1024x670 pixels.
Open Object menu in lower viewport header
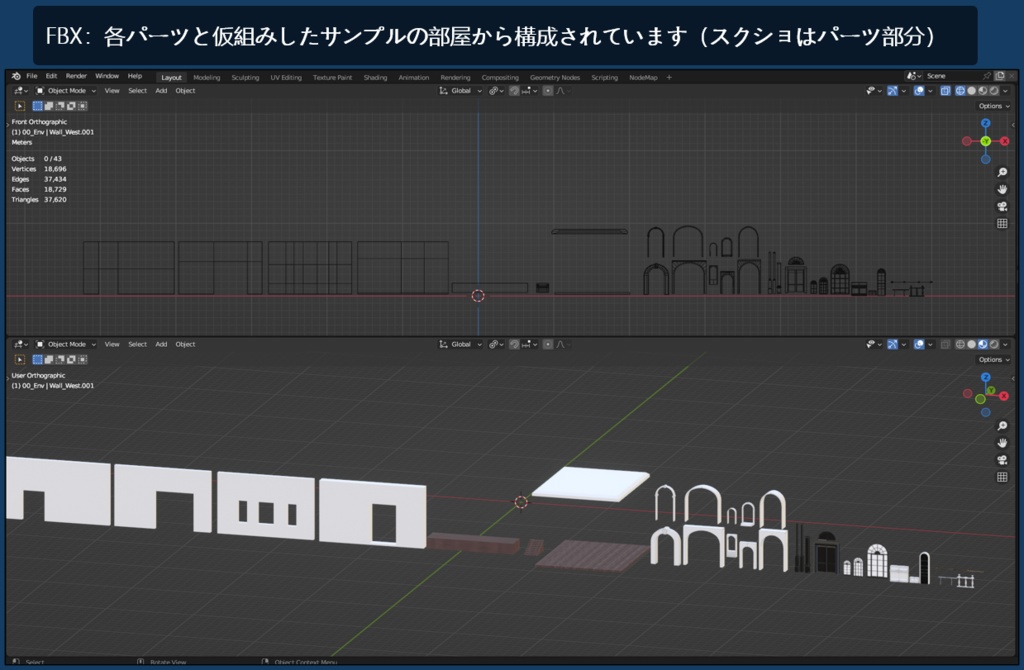click(185, 344)
